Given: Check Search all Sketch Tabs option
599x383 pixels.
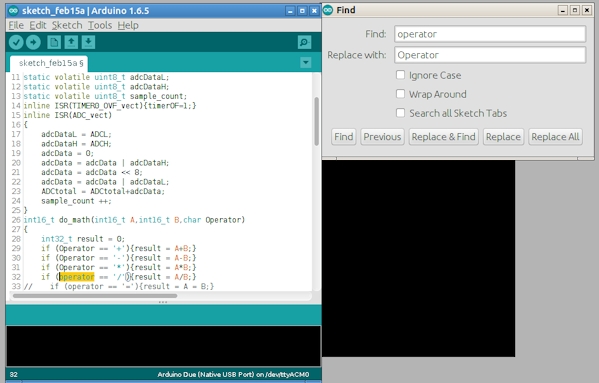Looking at the screenshot, I should pyautogui.click(x=400, y=113).
